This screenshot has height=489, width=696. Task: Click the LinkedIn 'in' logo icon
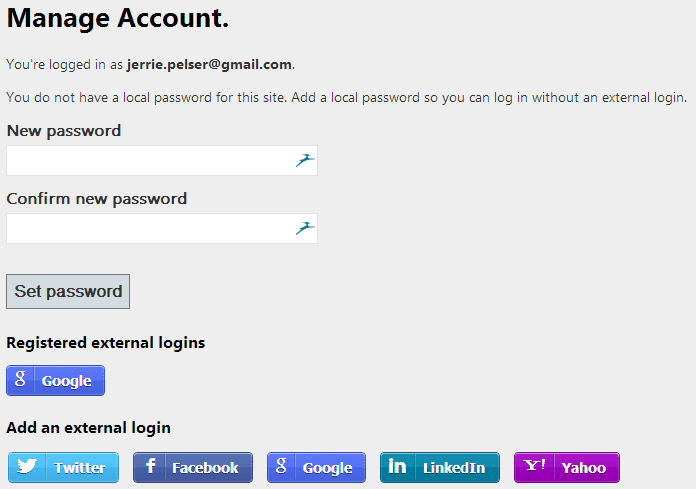pos(397,467)
